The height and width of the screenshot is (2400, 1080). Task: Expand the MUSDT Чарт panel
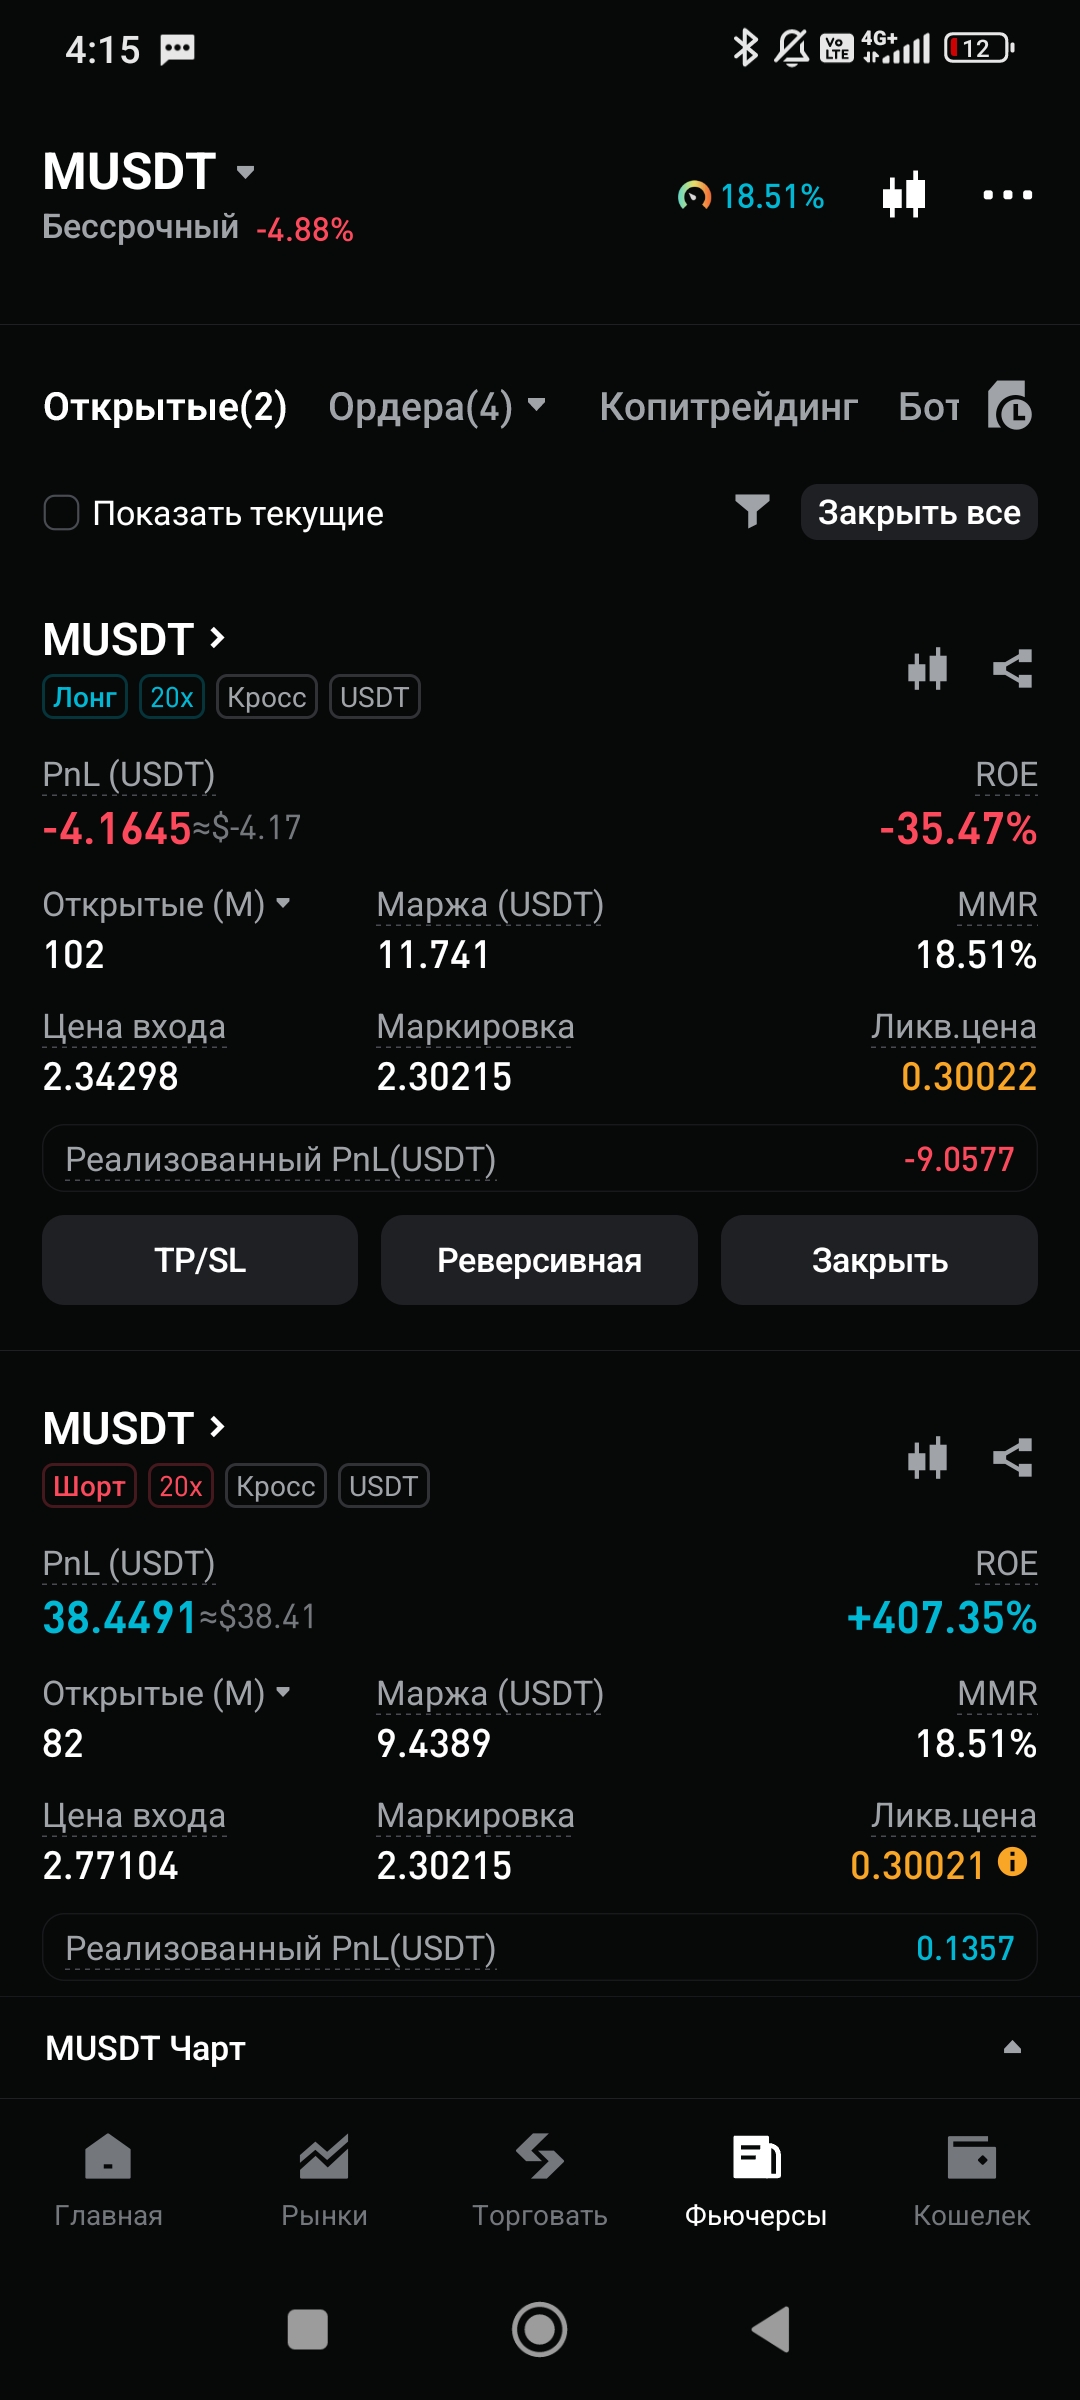[1012, 2047]
